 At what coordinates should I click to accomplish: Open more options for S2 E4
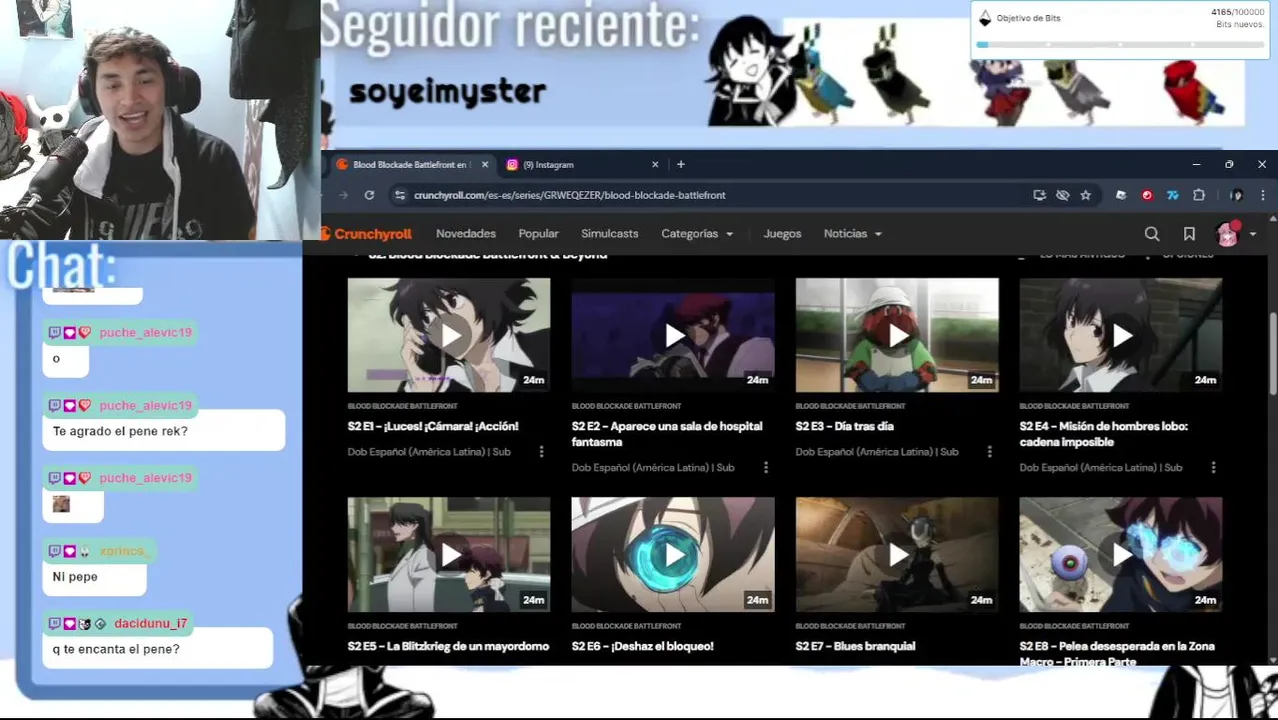coord(1214,468)
